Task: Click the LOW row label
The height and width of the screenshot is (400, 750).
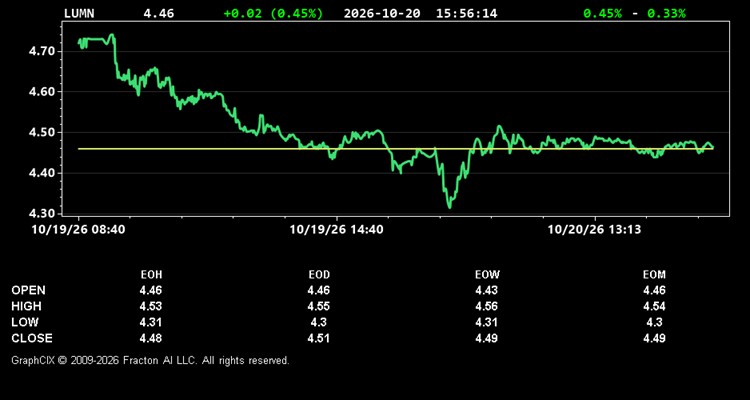Action: tap(25, 322)
